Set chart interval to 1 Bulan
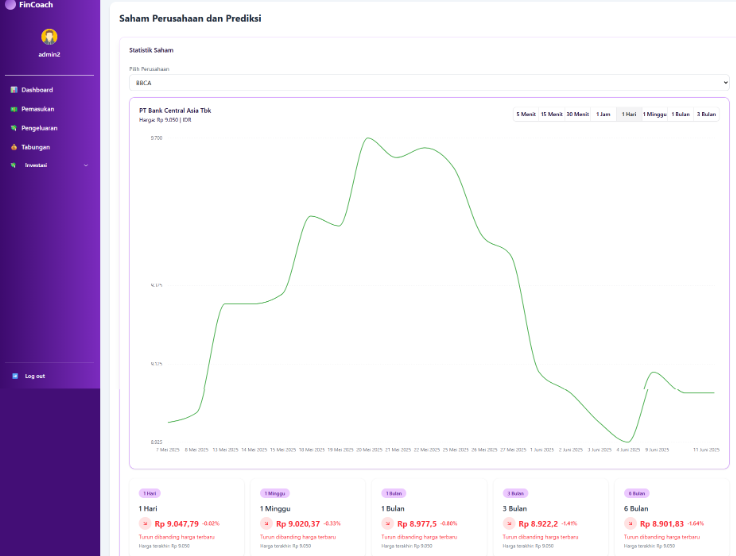 [x=681, y=114]
